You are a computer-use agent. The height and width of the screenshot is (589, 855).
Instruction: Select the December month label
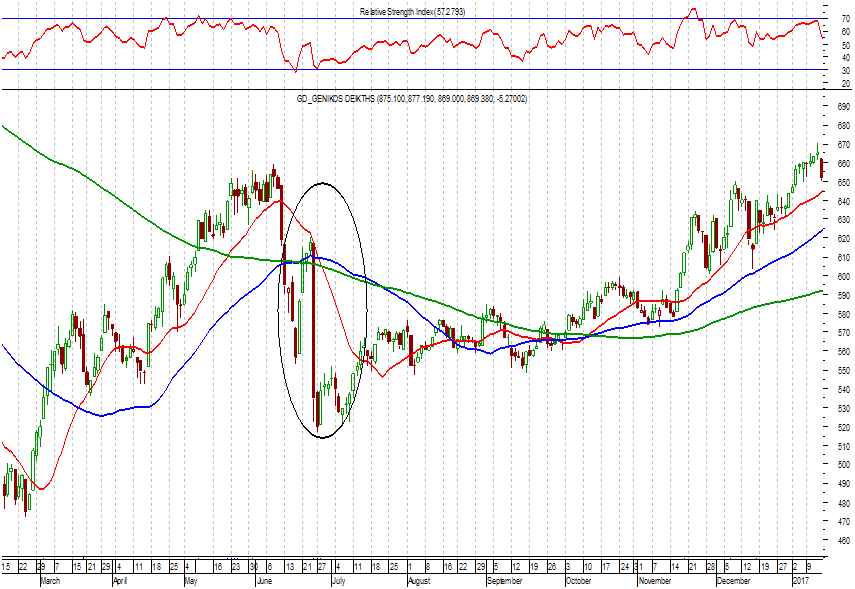coord(733,581)
